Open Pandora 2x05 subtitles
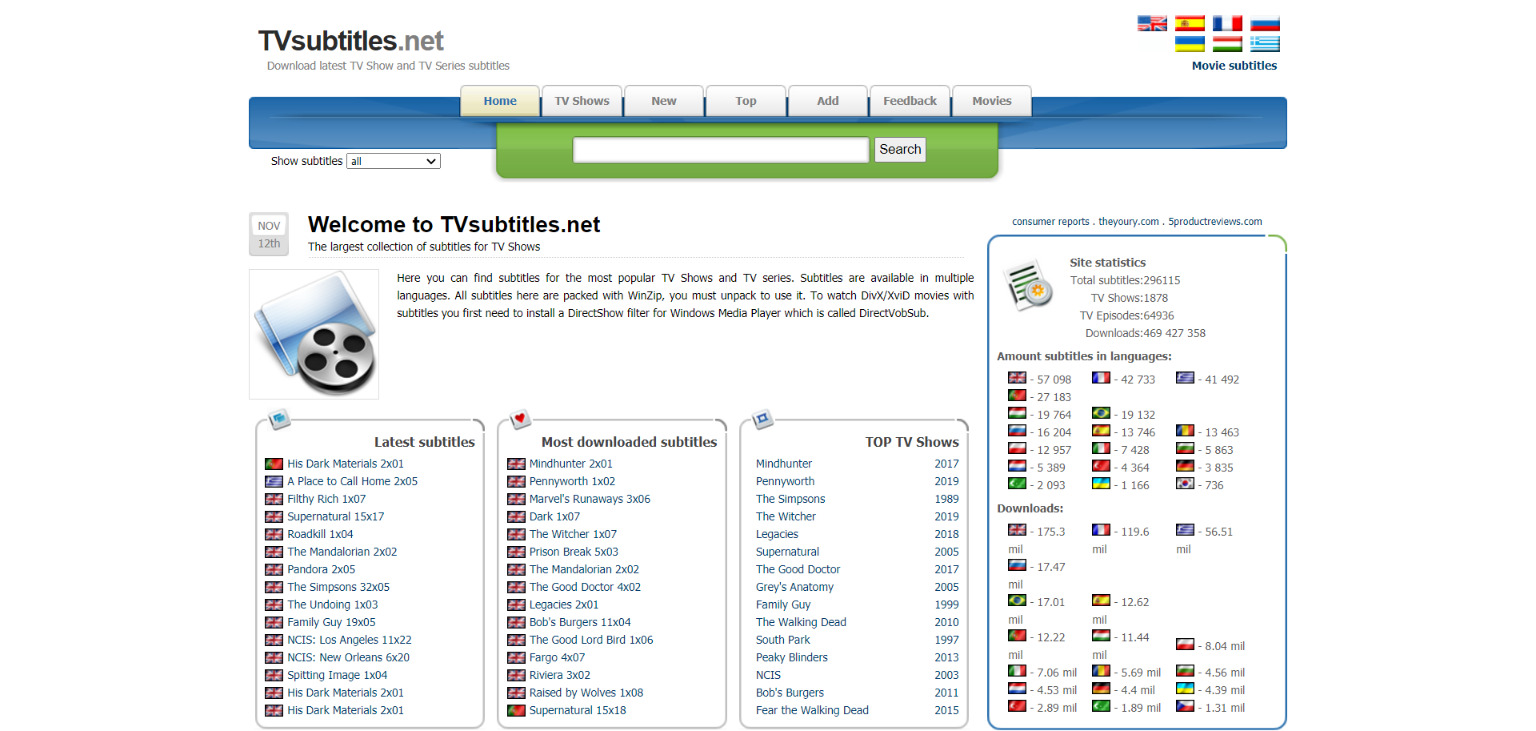This screenshot has width=1536, height=731. [321, 569]
